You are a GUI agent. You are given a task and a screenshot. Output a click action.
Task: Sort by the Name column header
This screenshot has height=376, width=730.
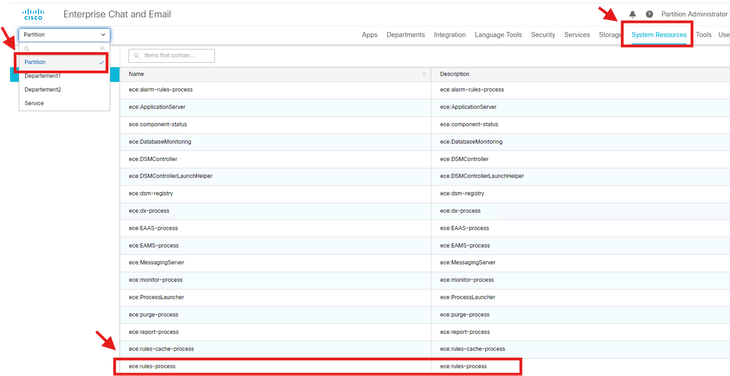(x=136, y=74)
